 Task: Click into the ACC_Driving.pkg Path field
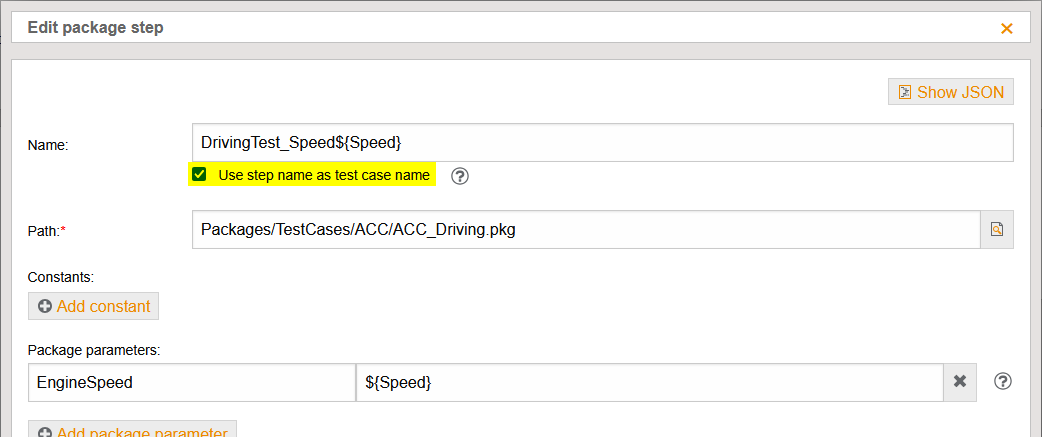pyautogui.click(x=585, y=230)
